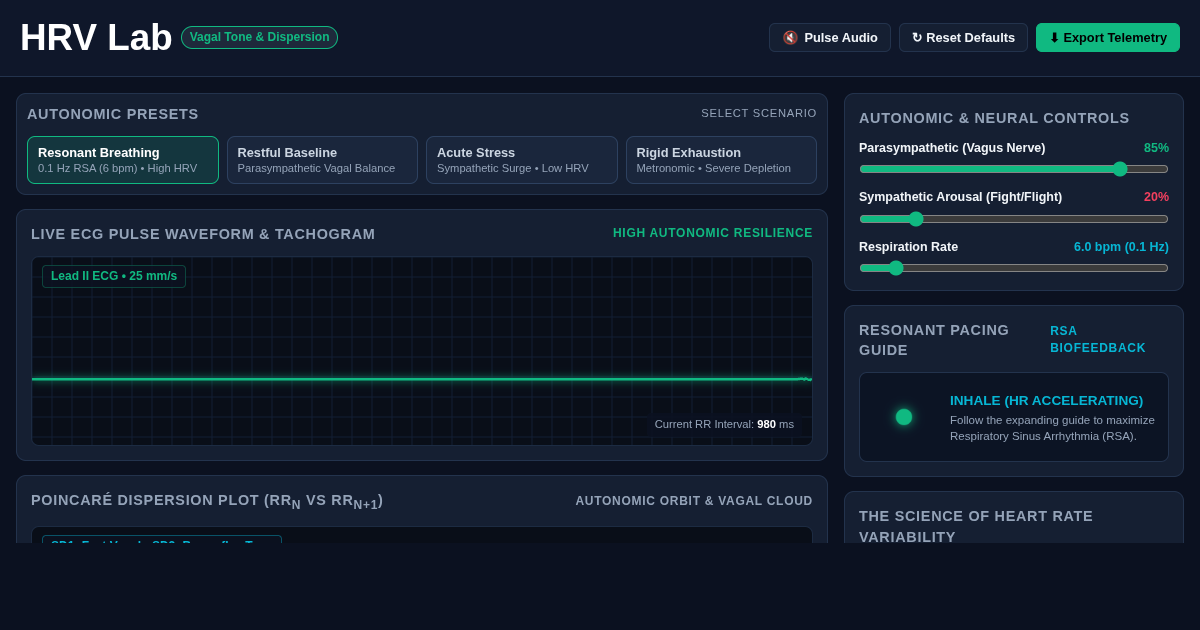Viewport: 1200px width, 630px height.
Task: Click the Lead II ECG 25 mm/s label
Action: pos(114,276)
